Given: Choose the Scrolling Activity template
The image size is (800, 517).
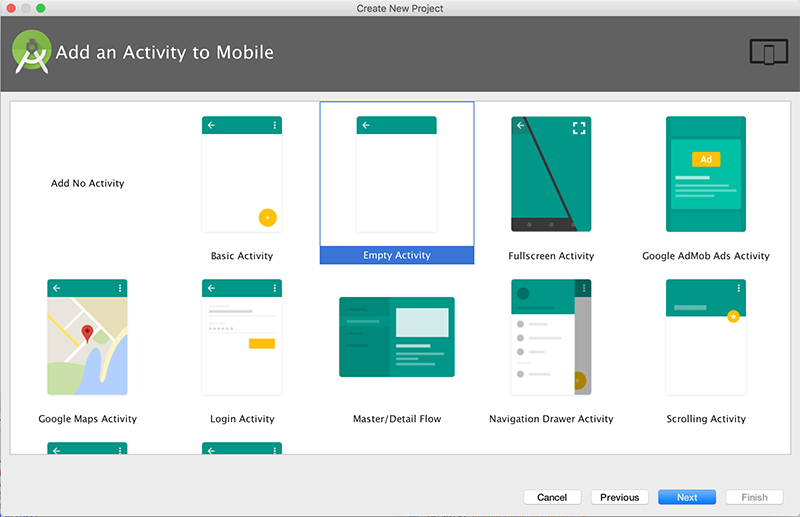Looking at the screenshot, I should 706,337.
